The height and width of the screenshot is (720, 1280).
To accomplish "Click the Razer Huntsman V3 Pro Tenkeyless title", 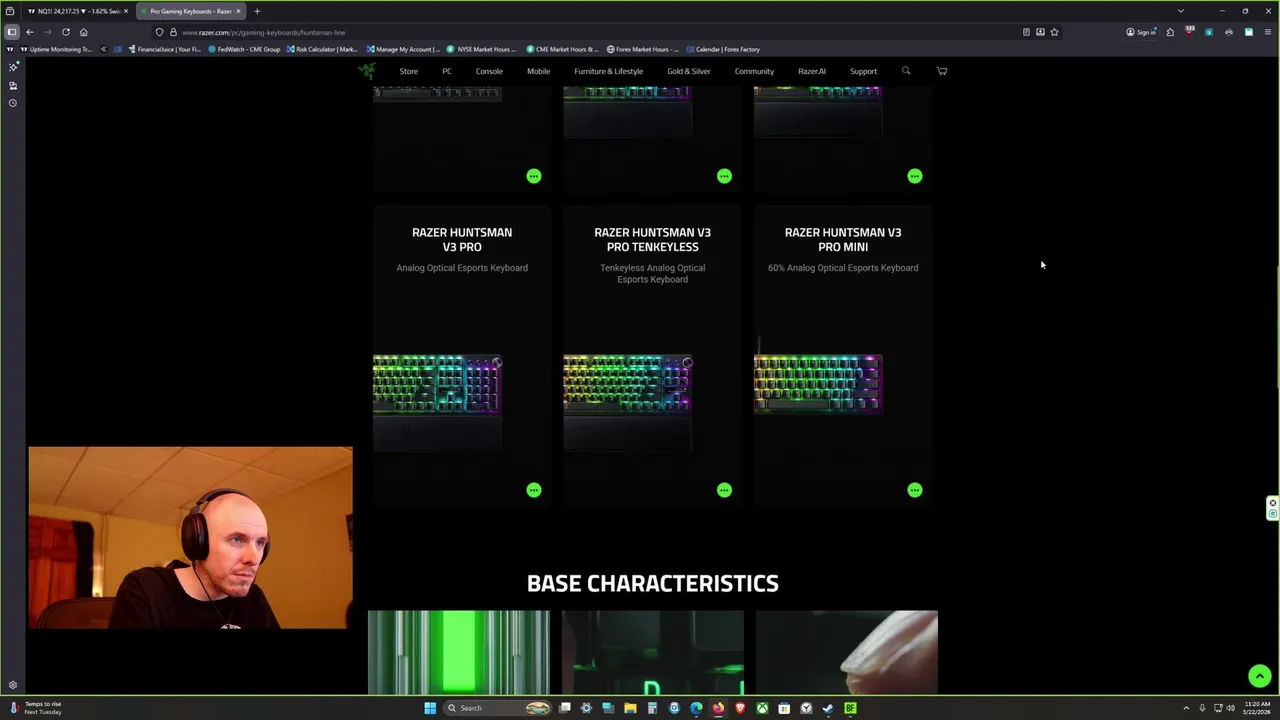I will [652, 239].
